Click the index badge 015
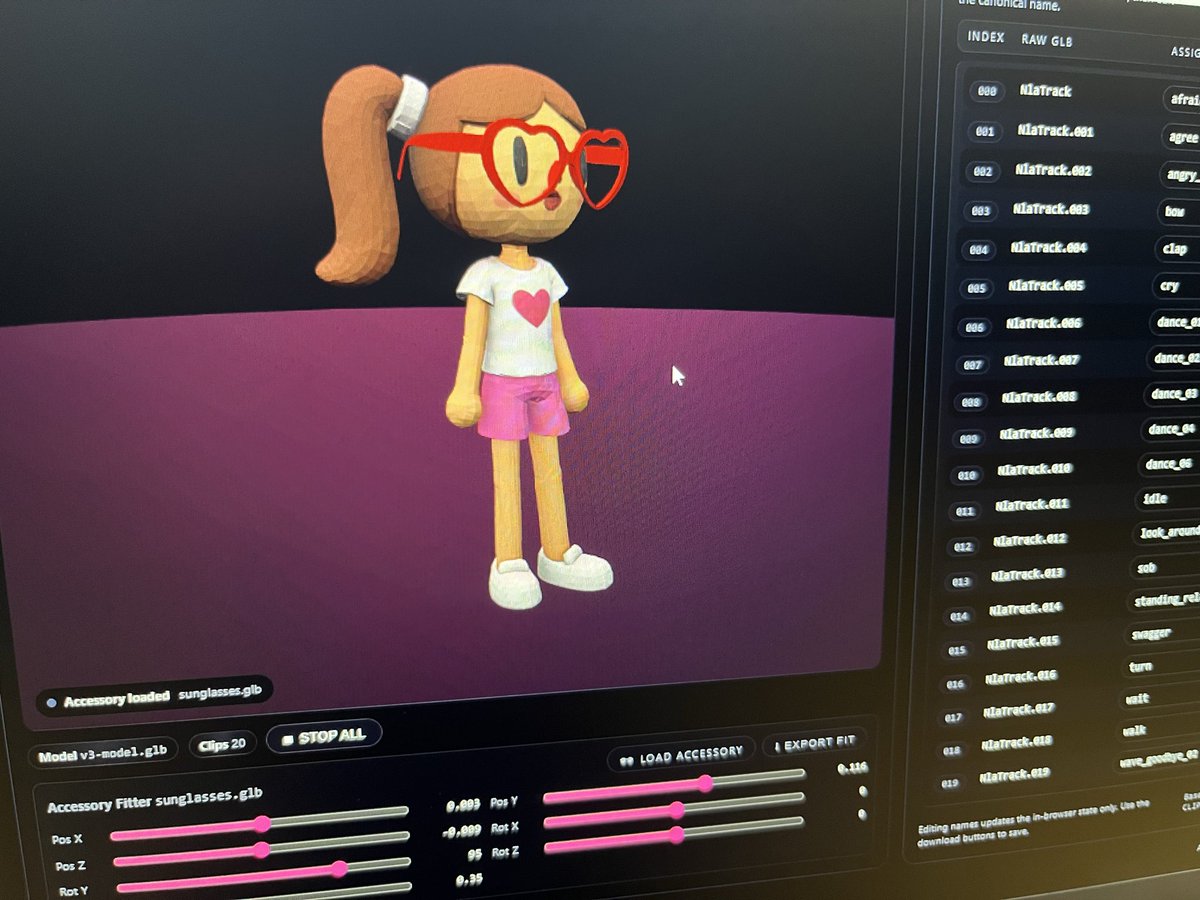This screenshot has height=900, width=1200. [957, 649]
